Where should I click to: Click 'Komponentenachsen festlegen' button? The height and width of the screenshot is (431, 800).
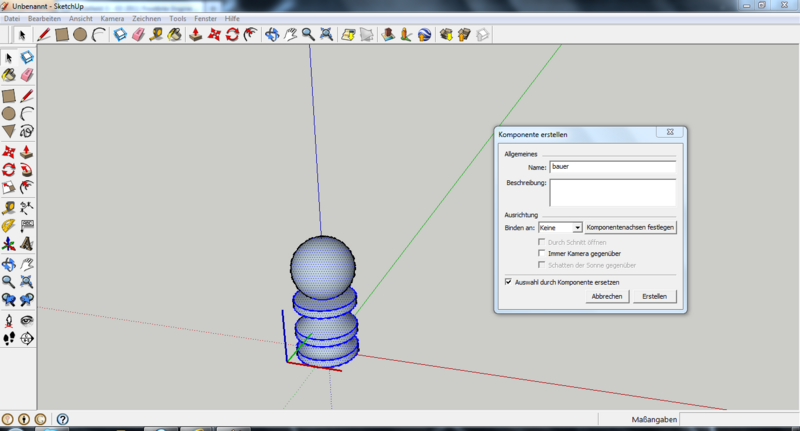click(x=630, y=228)
